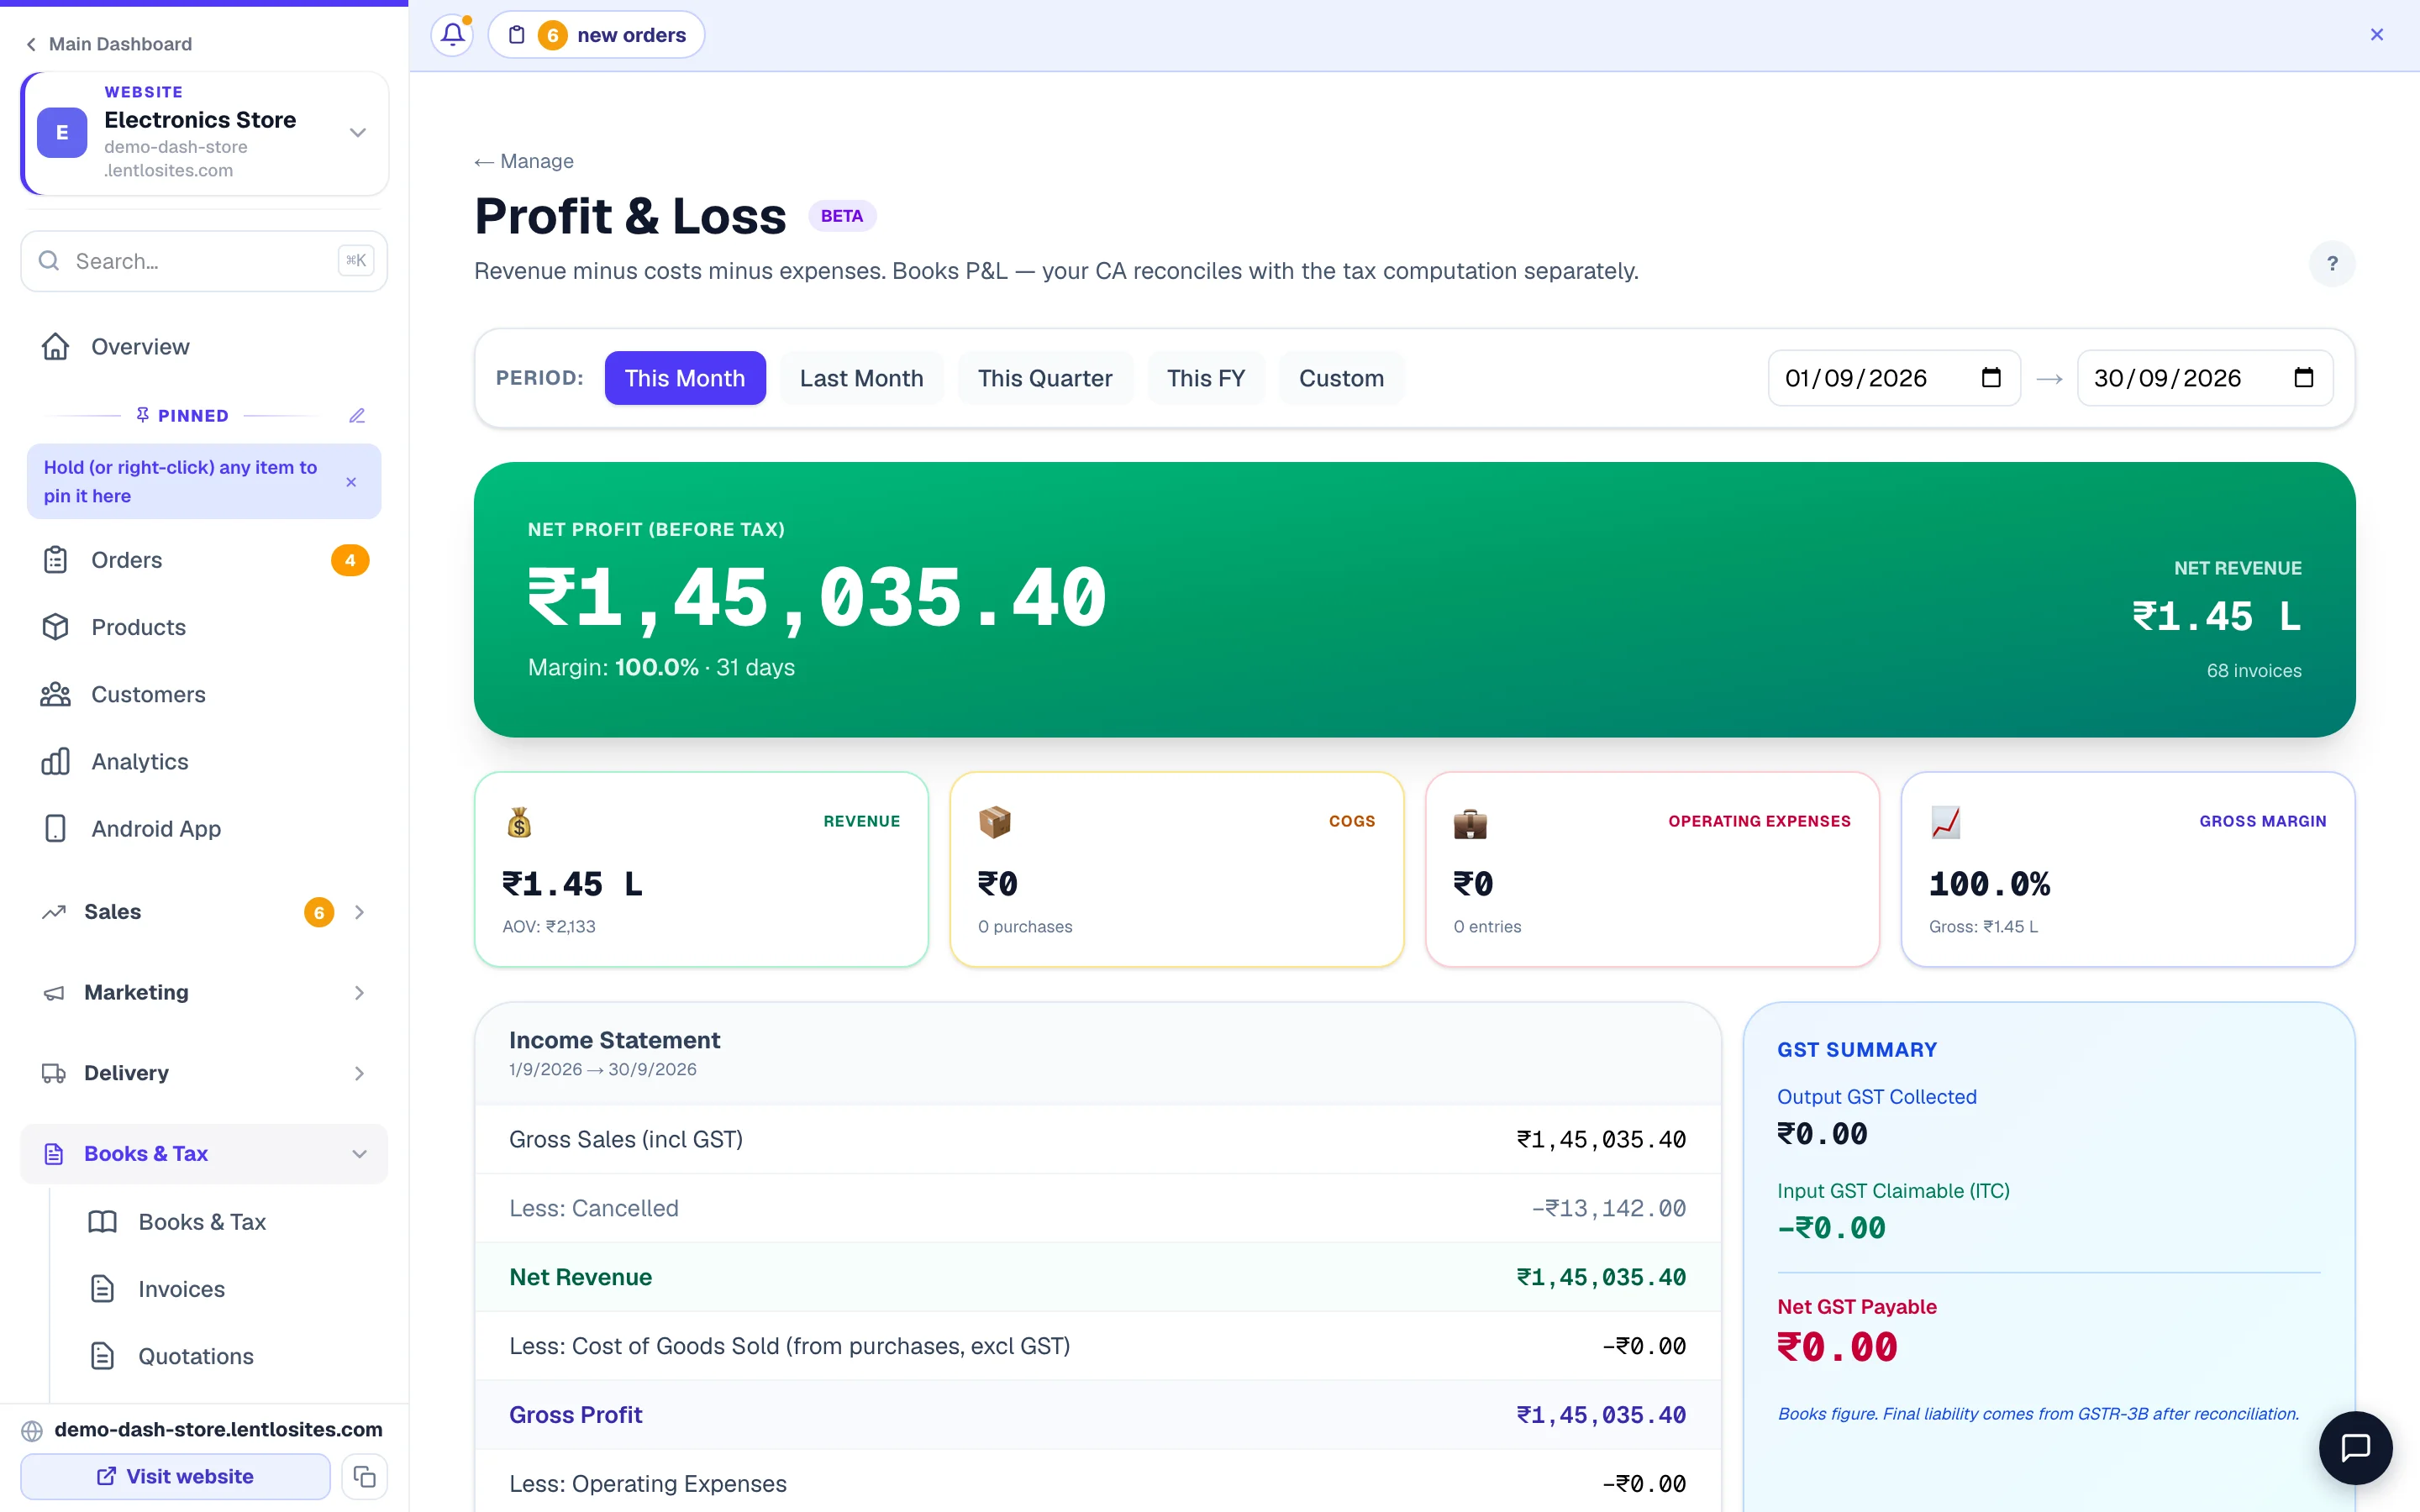This screenshot has width=2420, height=1512.
Task: Select This Month period
Action: click(x=685, y=378)
